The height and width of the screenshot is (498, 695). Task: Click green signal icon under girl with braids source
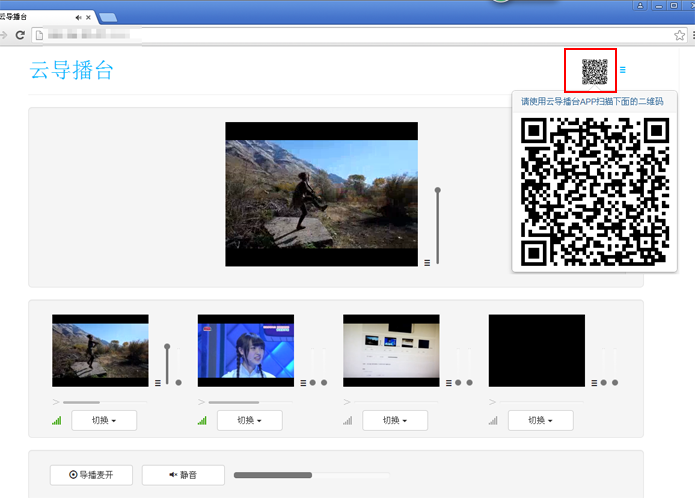click(x=202, y=420)
